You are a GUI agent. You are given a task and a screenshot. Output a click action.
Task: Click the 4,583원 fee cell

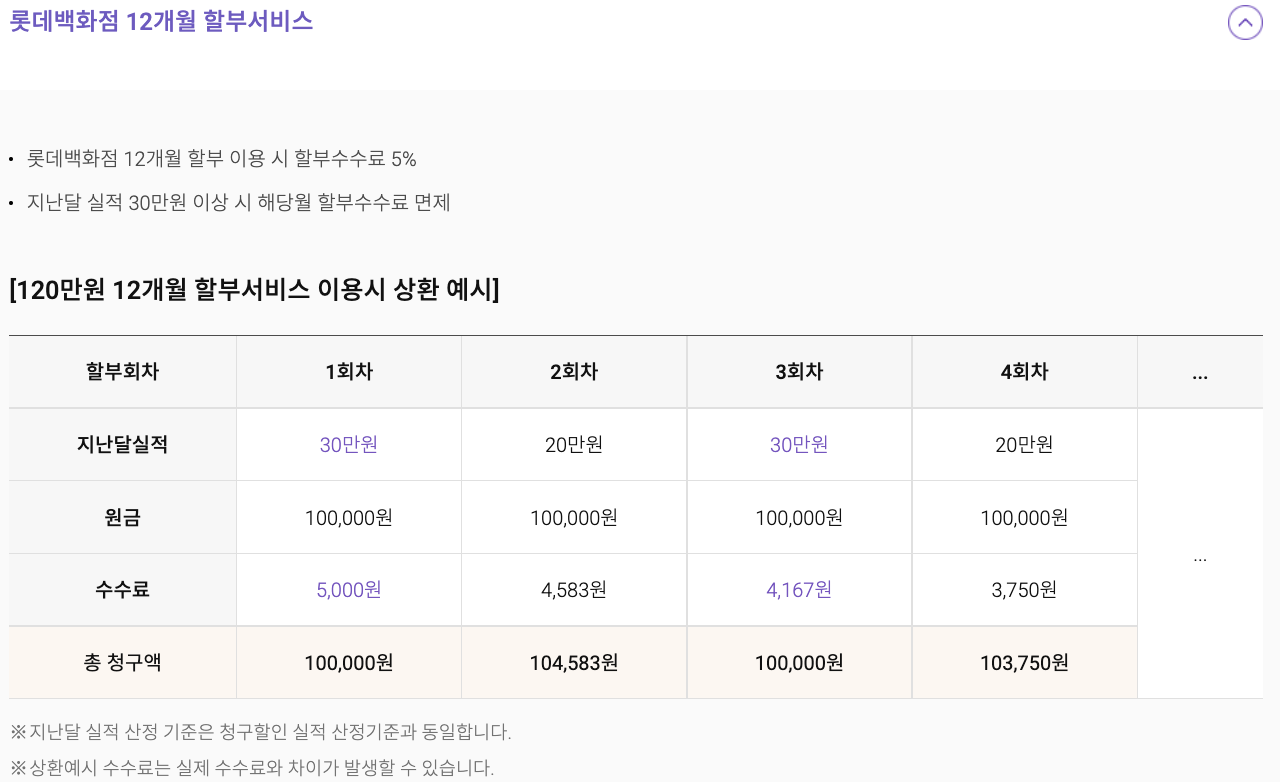coord(574,590)
